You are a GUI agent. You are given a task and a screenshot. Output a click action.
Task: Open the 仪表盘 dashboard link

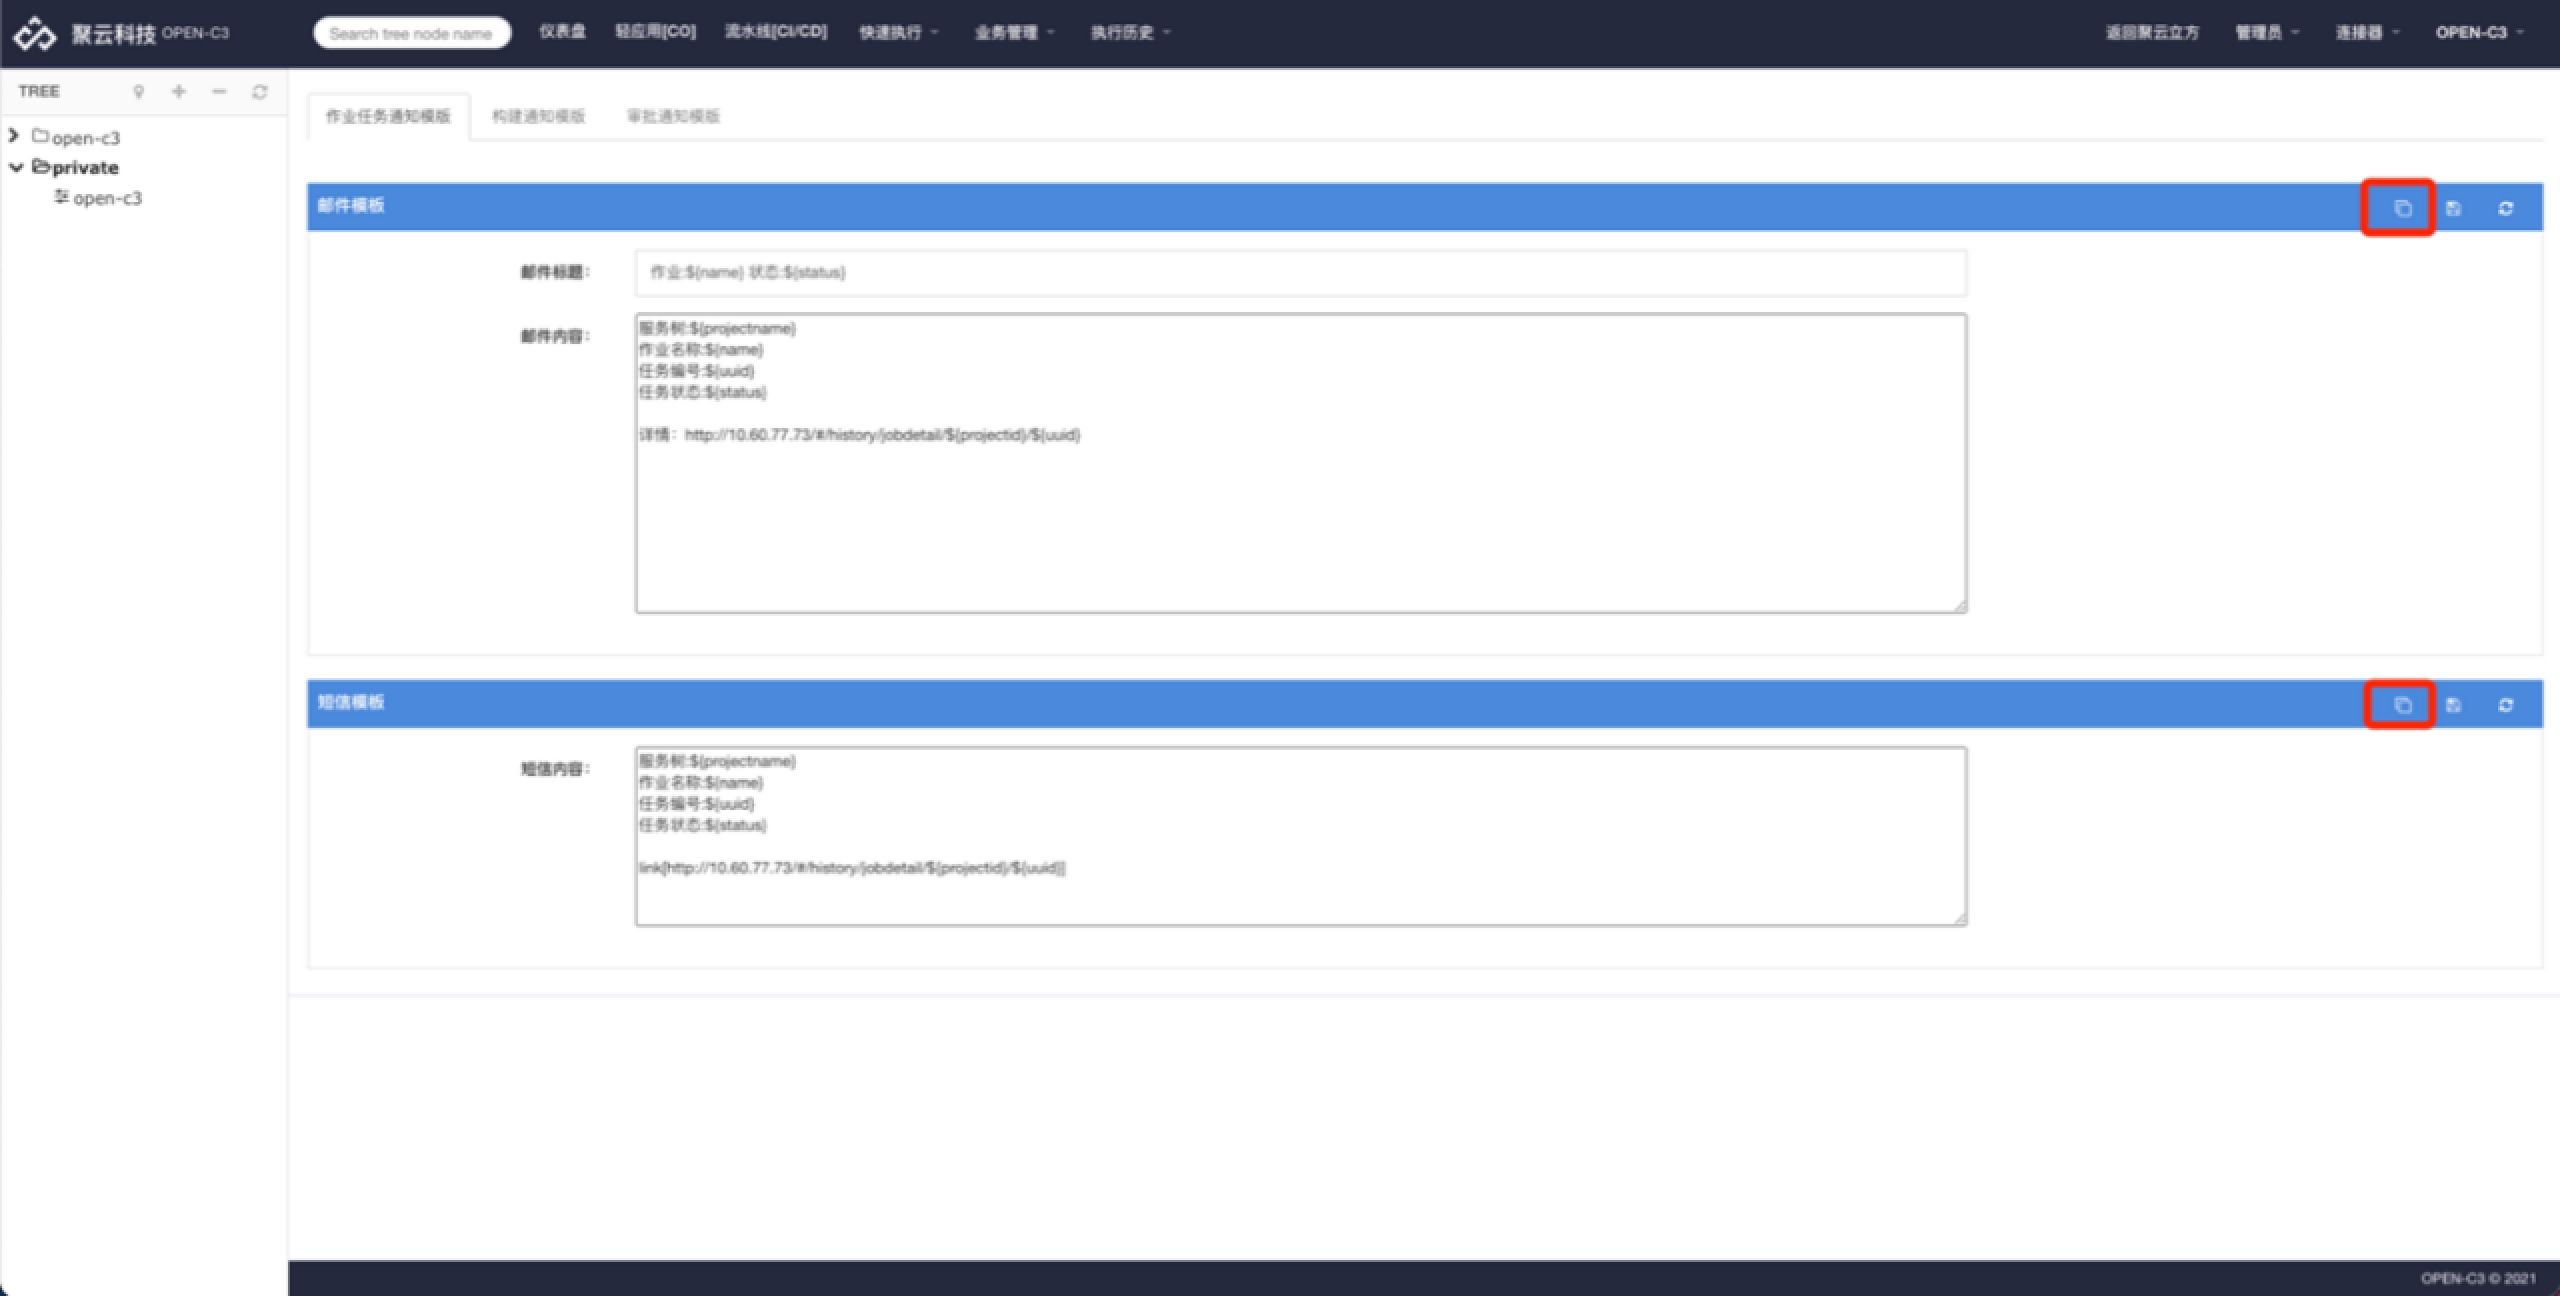point(562,31)
